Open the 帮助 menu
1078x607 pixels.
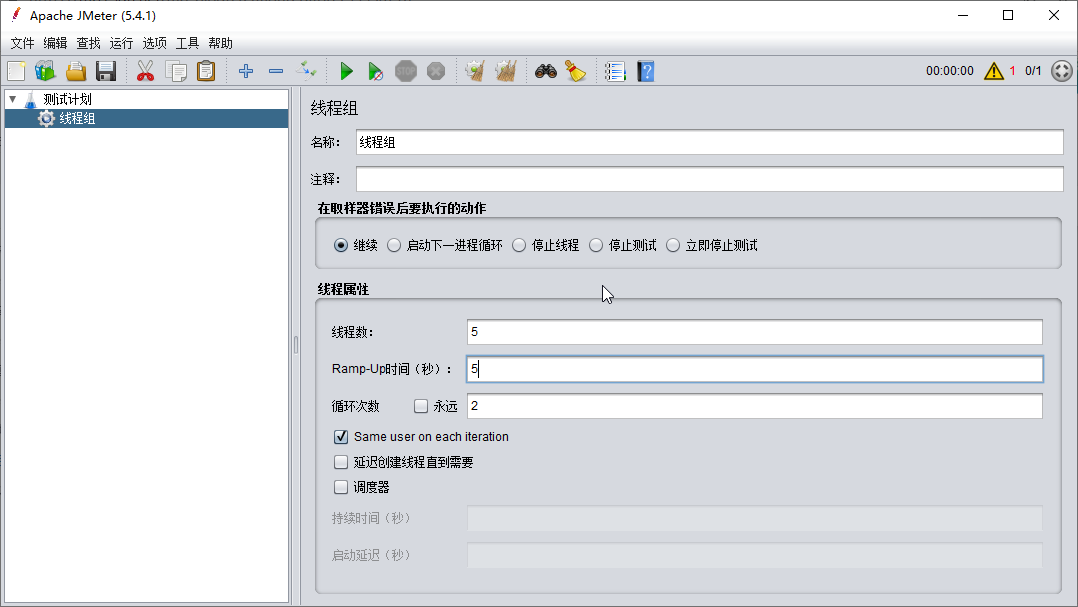pyautogui.click(x=220, y=43)
